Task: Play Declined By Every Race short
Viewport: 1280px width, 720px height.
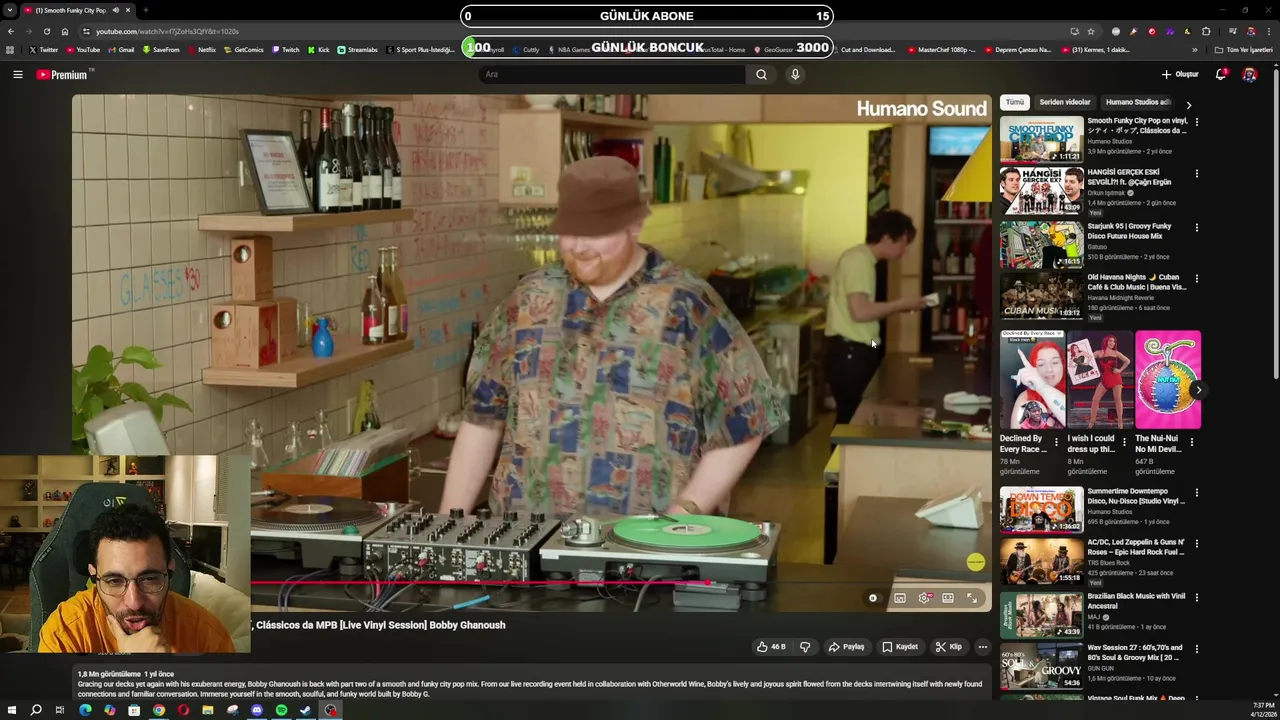Action: (1032, 380)
